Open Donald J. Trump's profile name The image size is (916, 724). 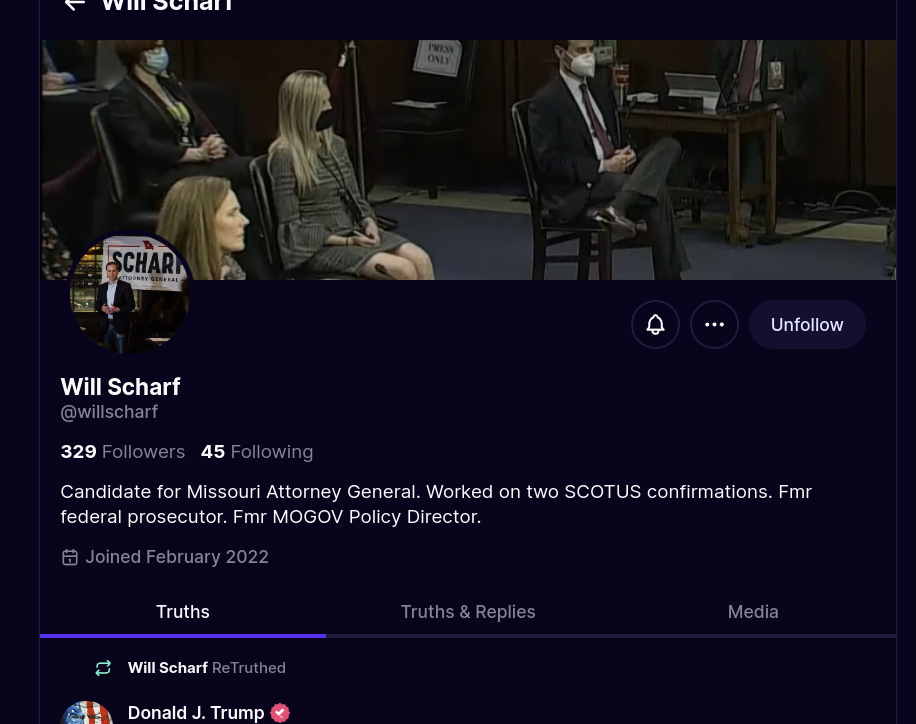pos(196,713)
